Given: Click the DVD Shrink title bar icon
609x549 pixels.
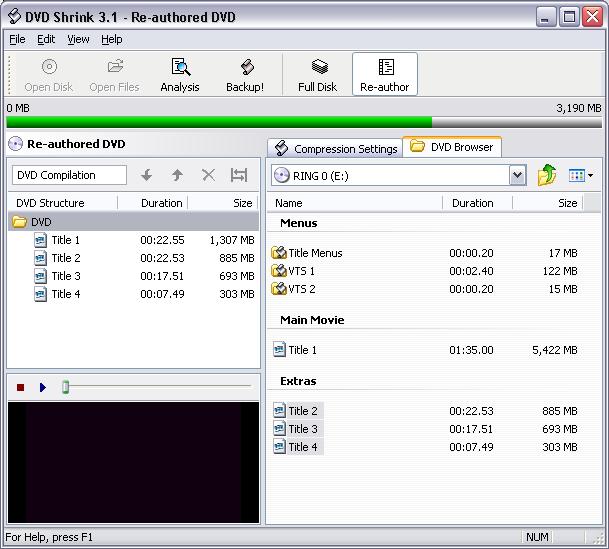Looking at the screenshot, I should [x=15, y=17].
